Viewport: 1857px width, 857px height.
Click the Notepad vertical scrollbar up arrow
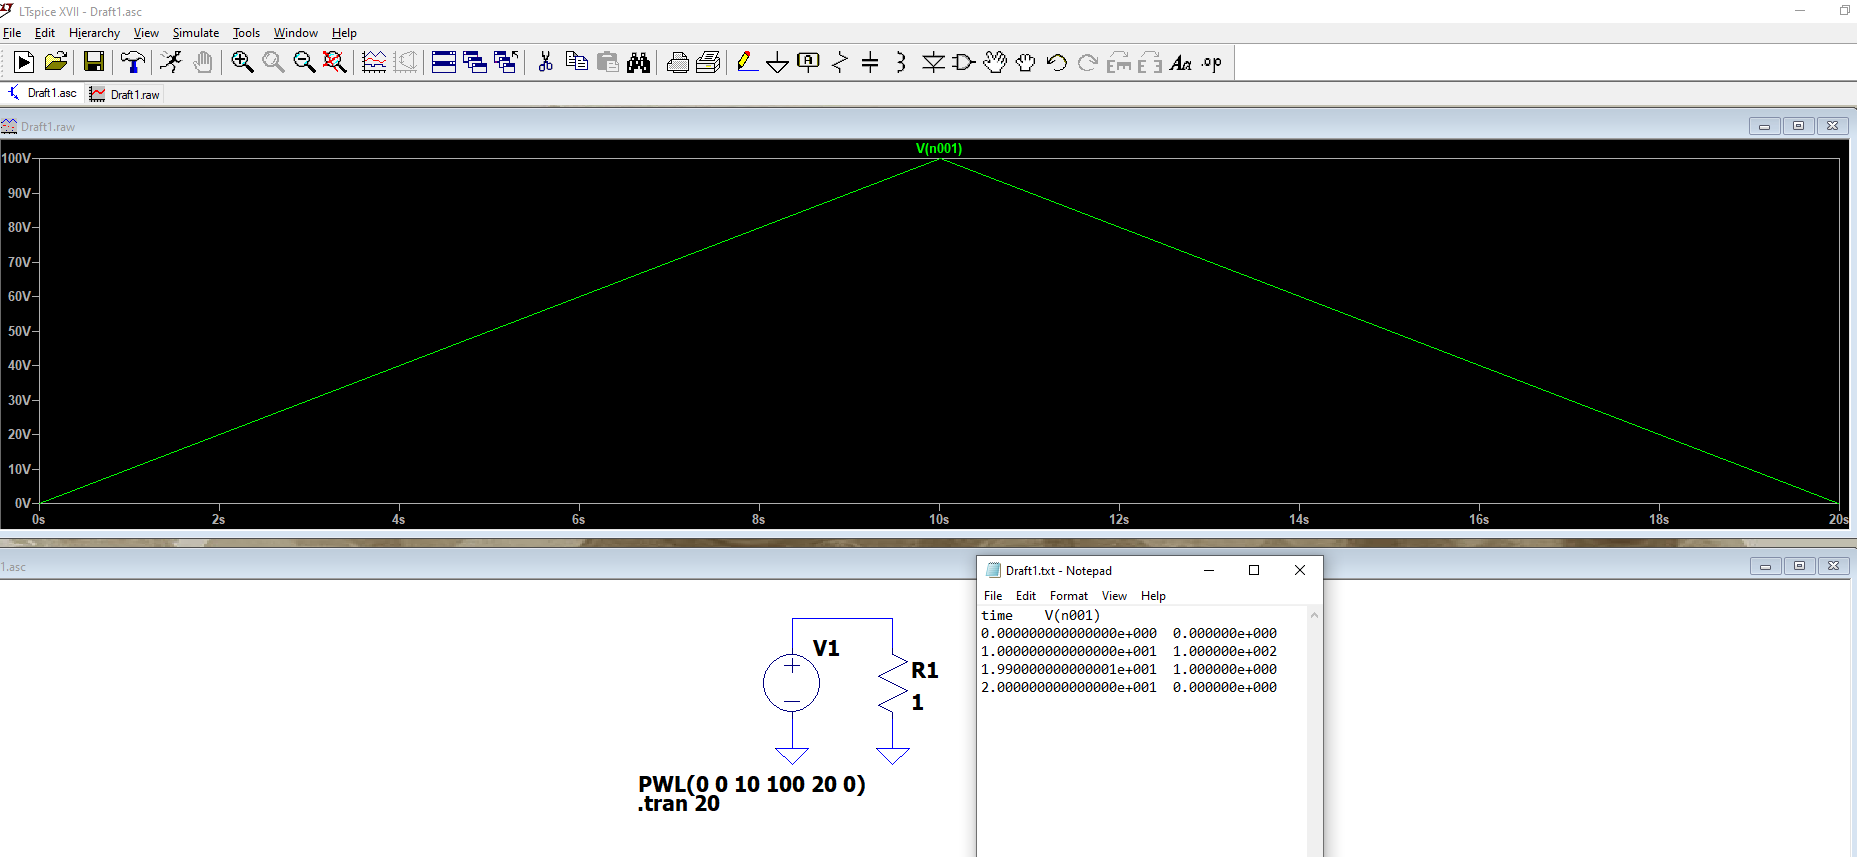pyautogui.click(x=1314, y=615)
